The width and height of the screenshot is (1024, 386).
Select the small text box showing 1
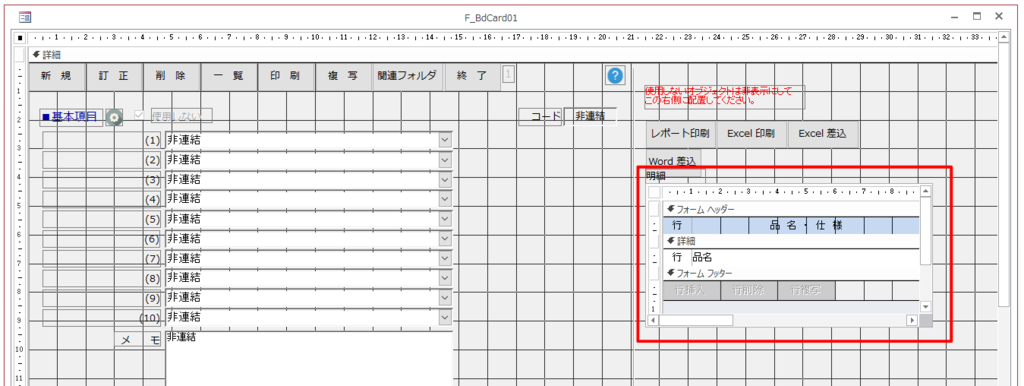tap(508, 75)
